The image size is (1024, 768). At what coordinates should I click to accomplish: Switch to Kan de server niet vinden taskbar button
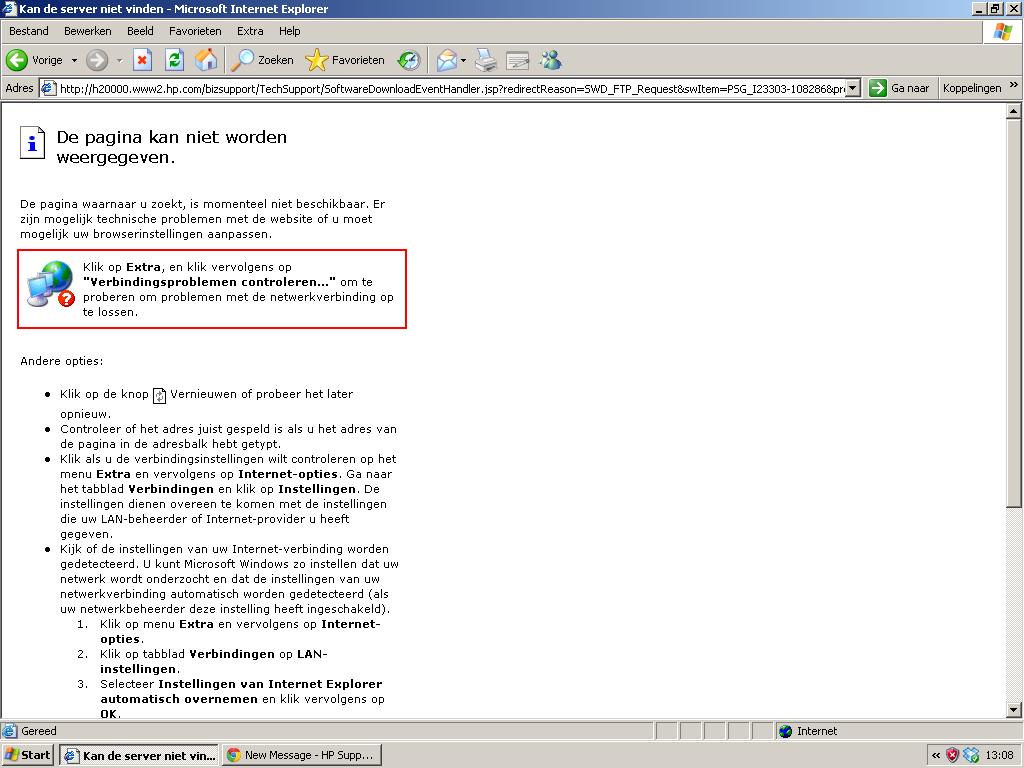[x=140, y=755]
